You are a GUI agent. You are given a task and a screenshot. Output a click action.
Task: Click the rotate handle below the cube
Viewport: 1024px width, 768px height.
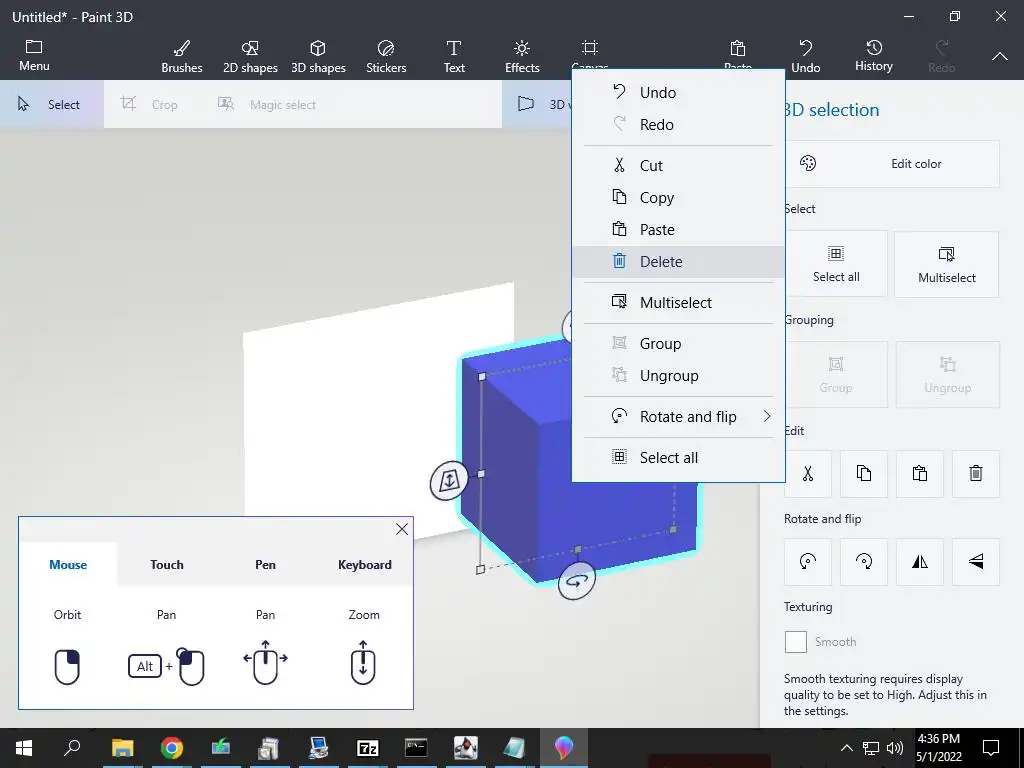pos(576,580)
